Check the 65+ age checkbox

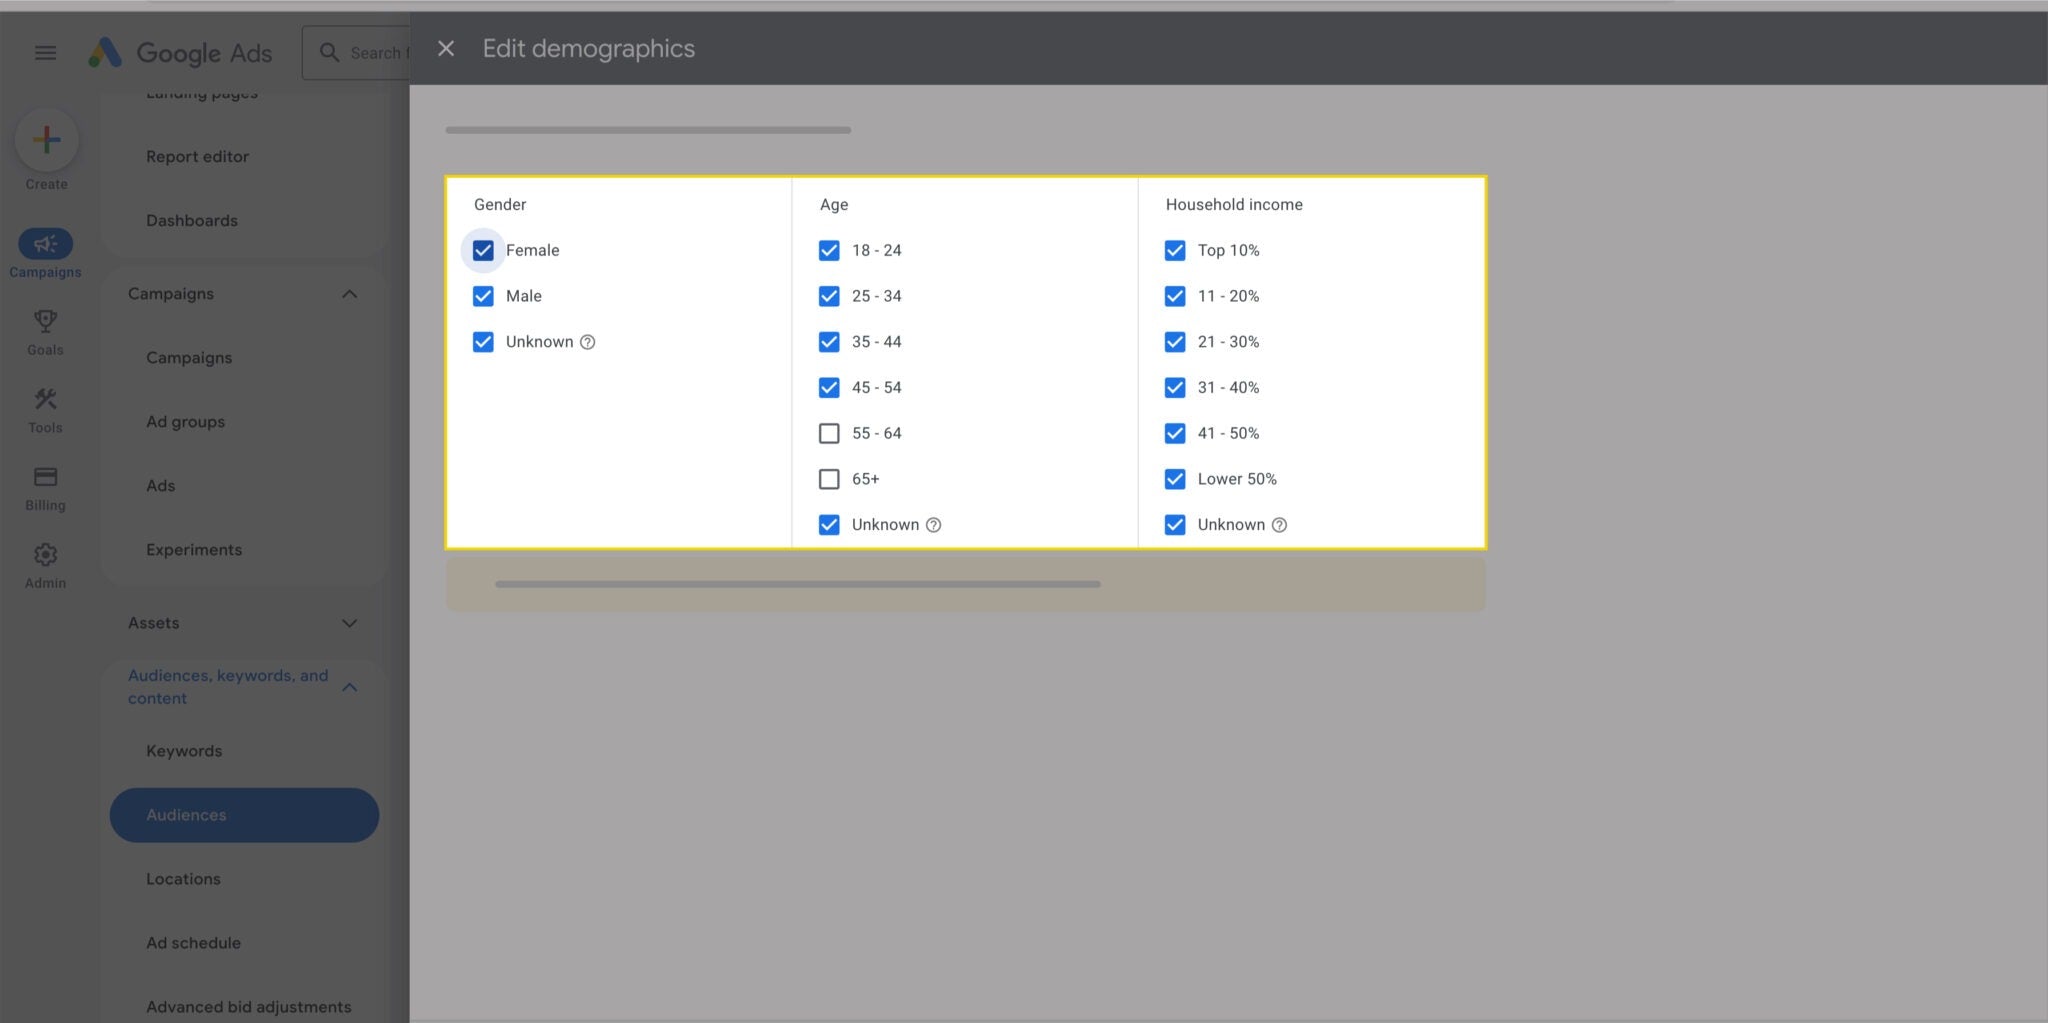click(x=829, y=479)
